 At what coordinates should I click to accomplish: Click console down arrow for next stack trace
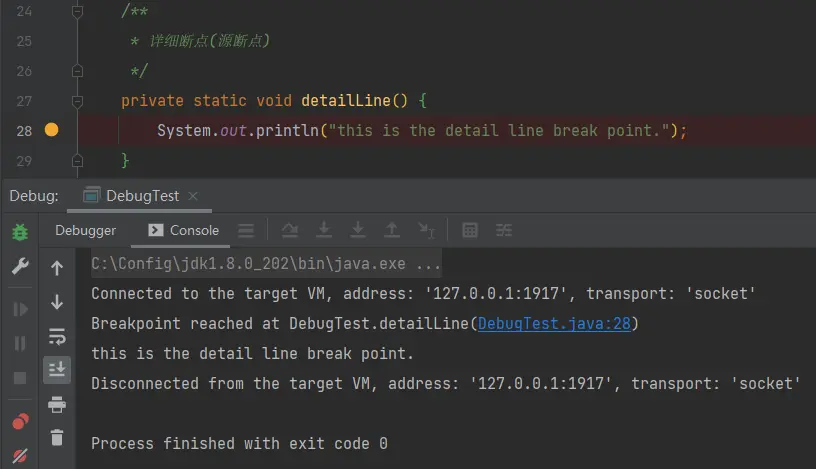tap(57, 302)
